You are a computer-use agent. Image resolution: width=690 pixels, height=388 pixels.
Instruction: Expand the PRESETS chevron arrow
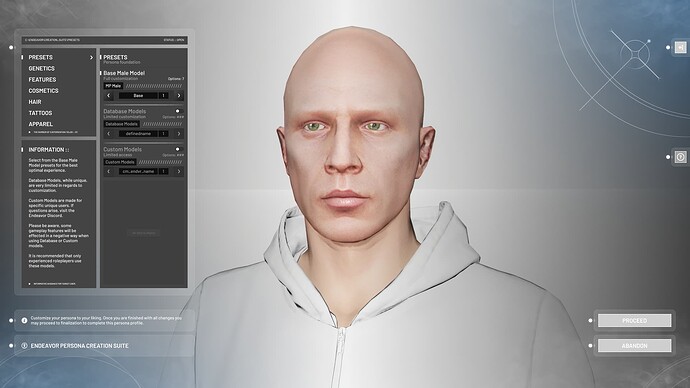pyautogui.click(x=91, y=58)
